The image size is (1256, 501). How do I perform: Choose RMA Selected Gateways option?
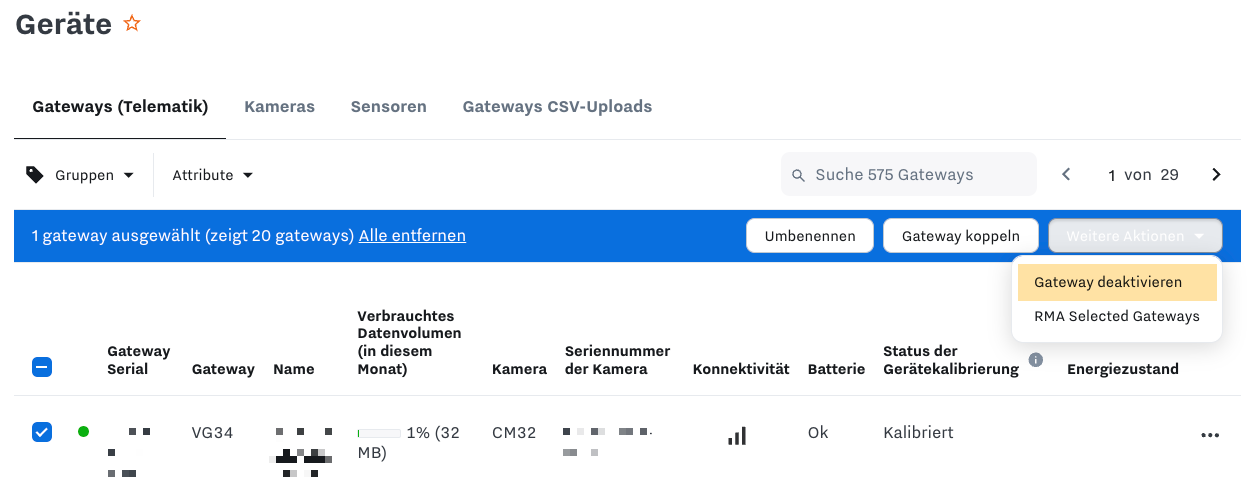pyautogui.click(x=1117, y=316)
